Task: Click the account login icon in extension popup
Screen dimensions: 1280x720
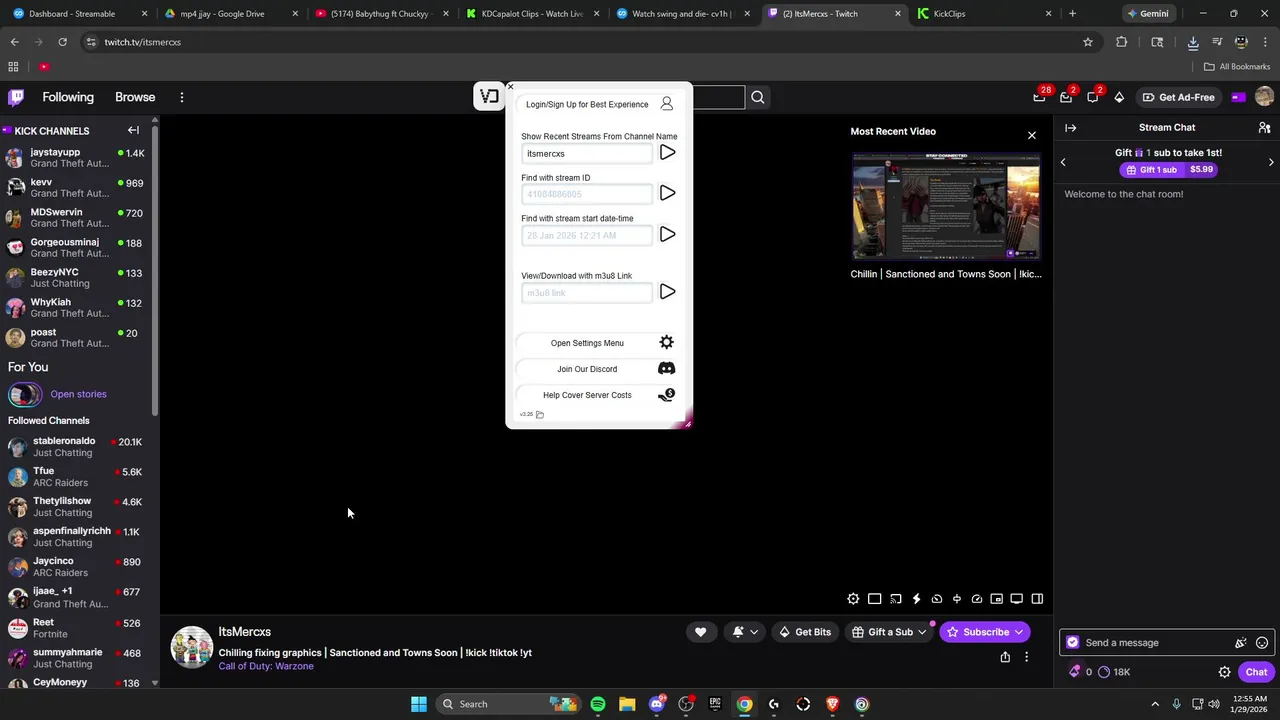Action: (x=667, y=104)
